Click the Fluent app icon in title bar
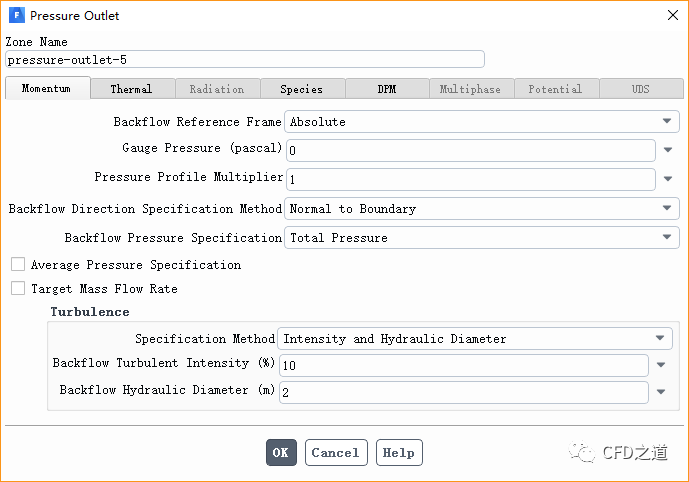The width and height of the screenshot is (689, 482). [x=16, y=16]
